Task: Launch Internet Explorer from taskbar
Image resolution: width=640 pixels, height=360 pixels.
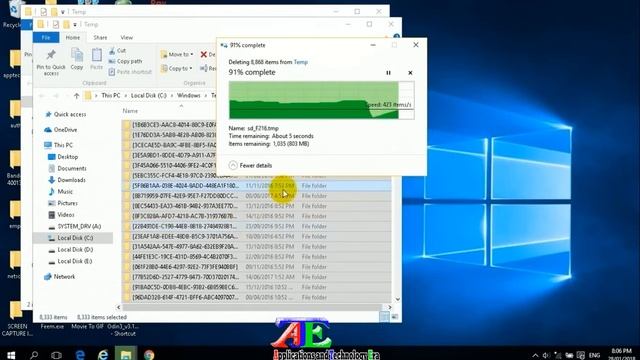Action: point(103,355)
